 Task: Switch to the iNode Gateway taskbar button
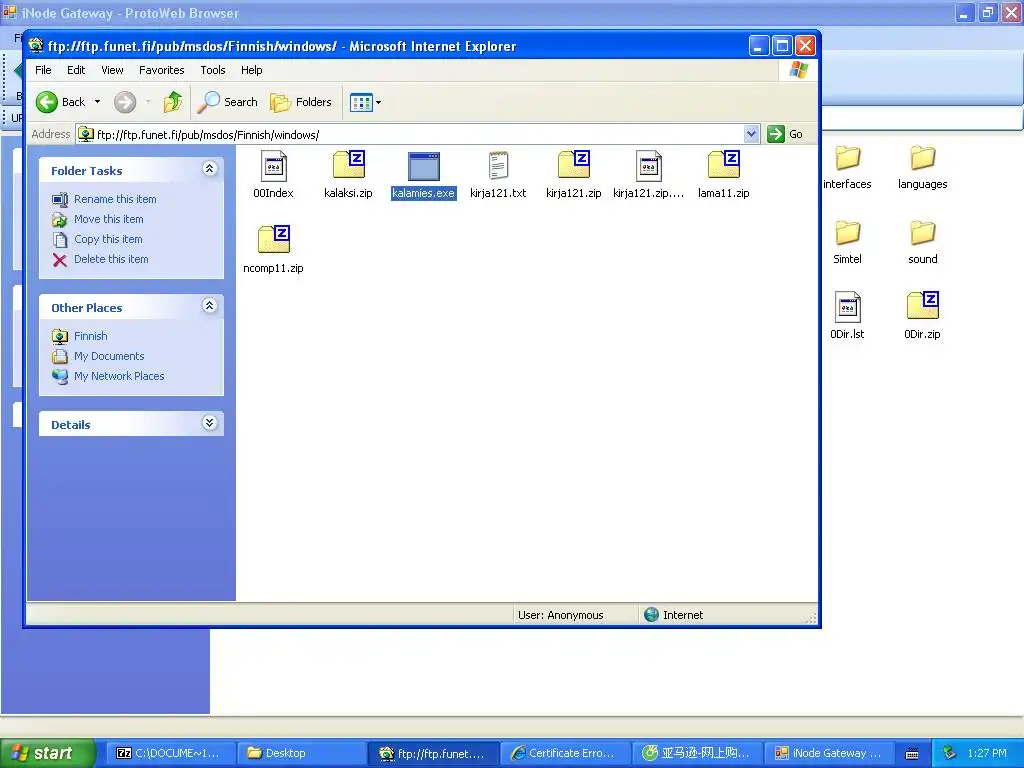pyautogui.click(x=829, y=753)
